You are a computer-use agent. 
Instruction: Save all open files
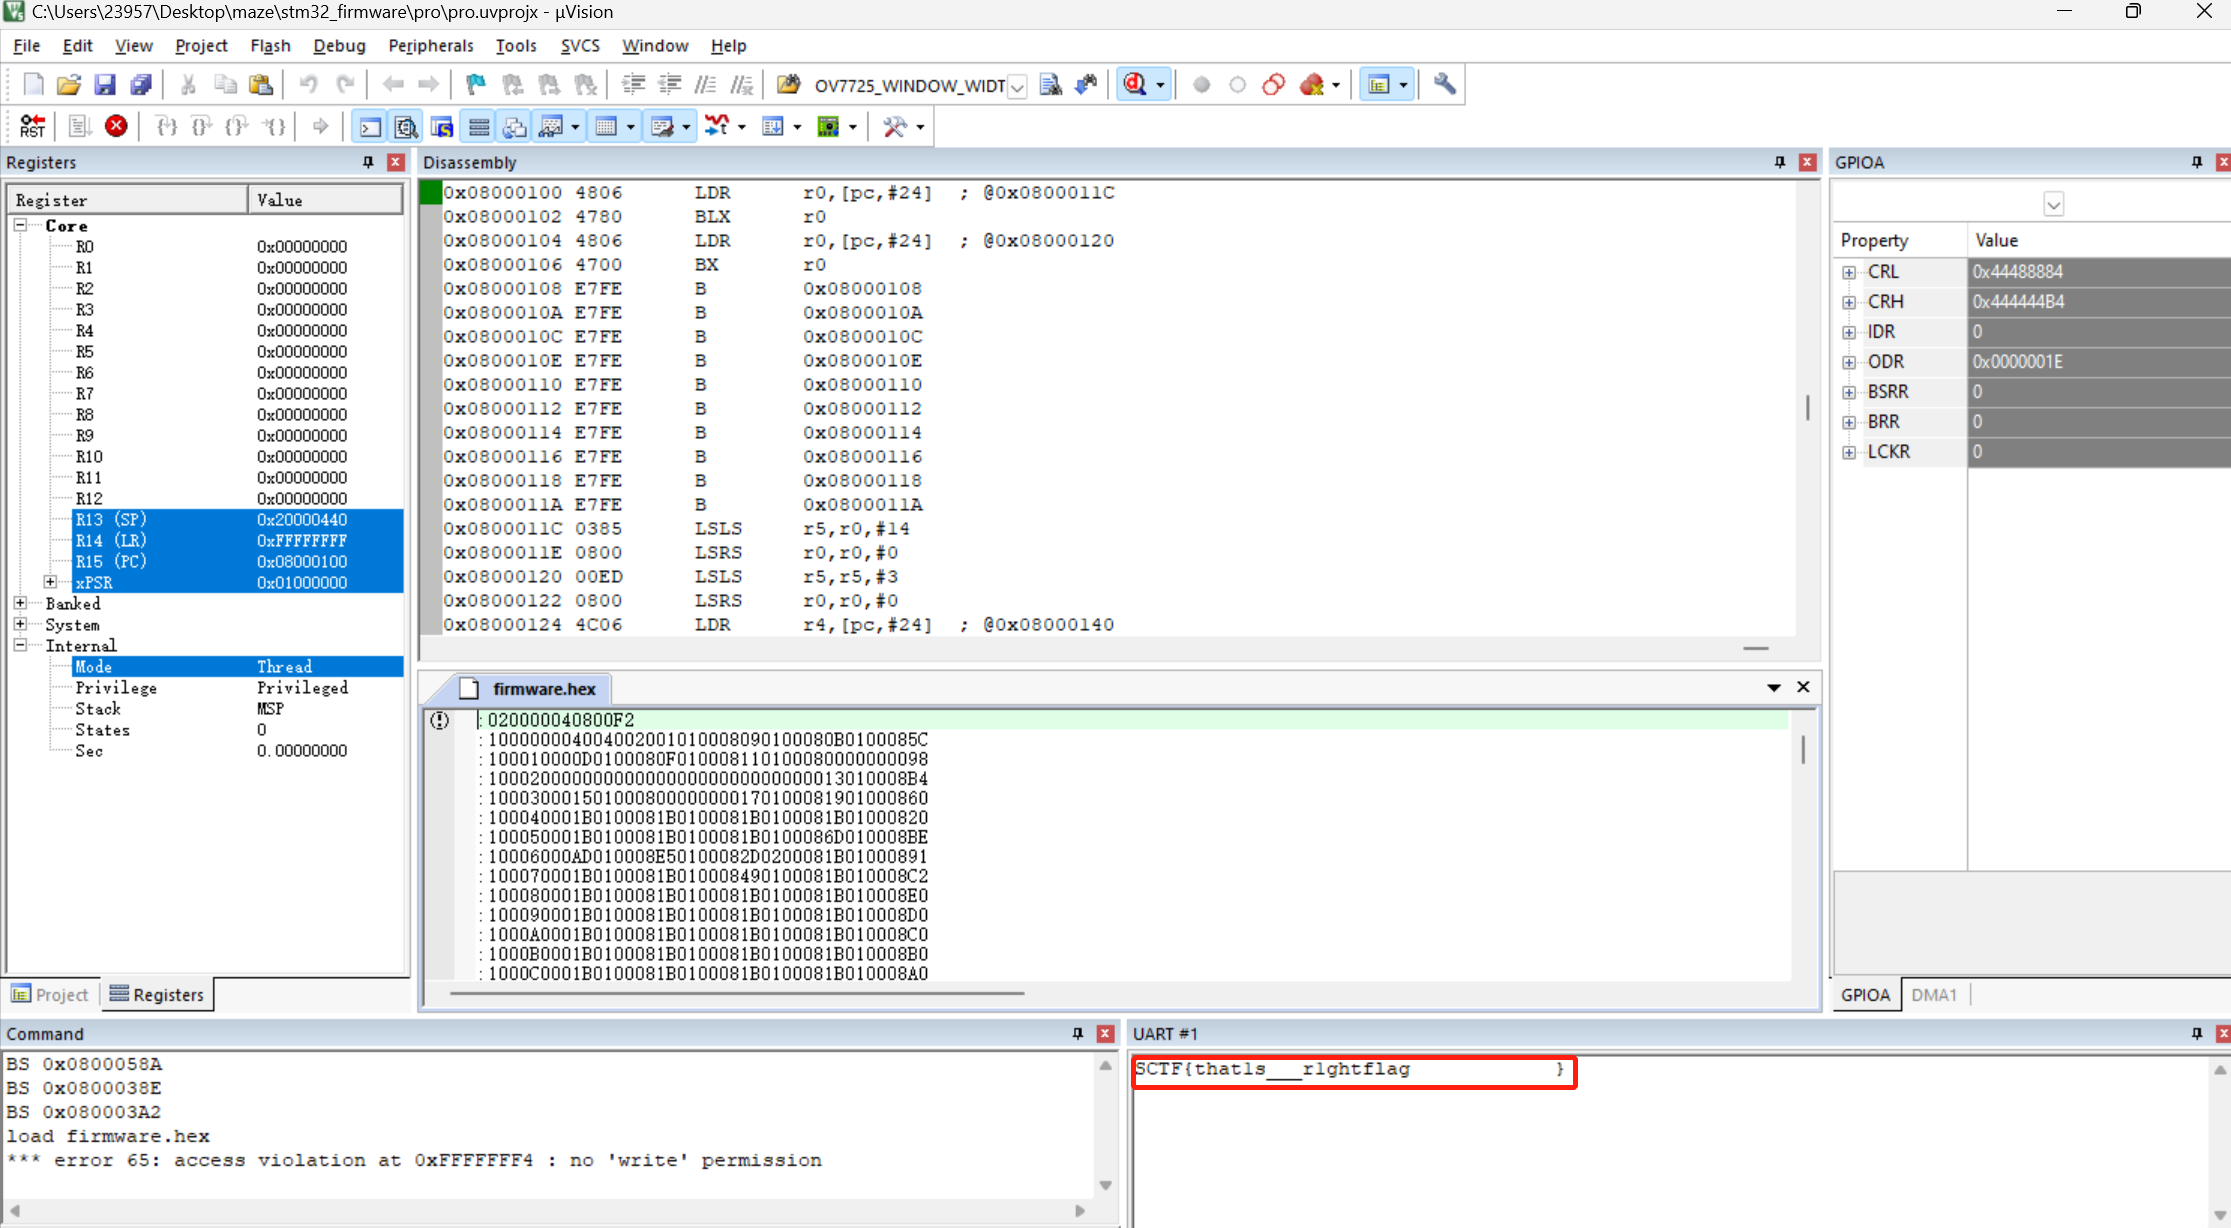141,85
